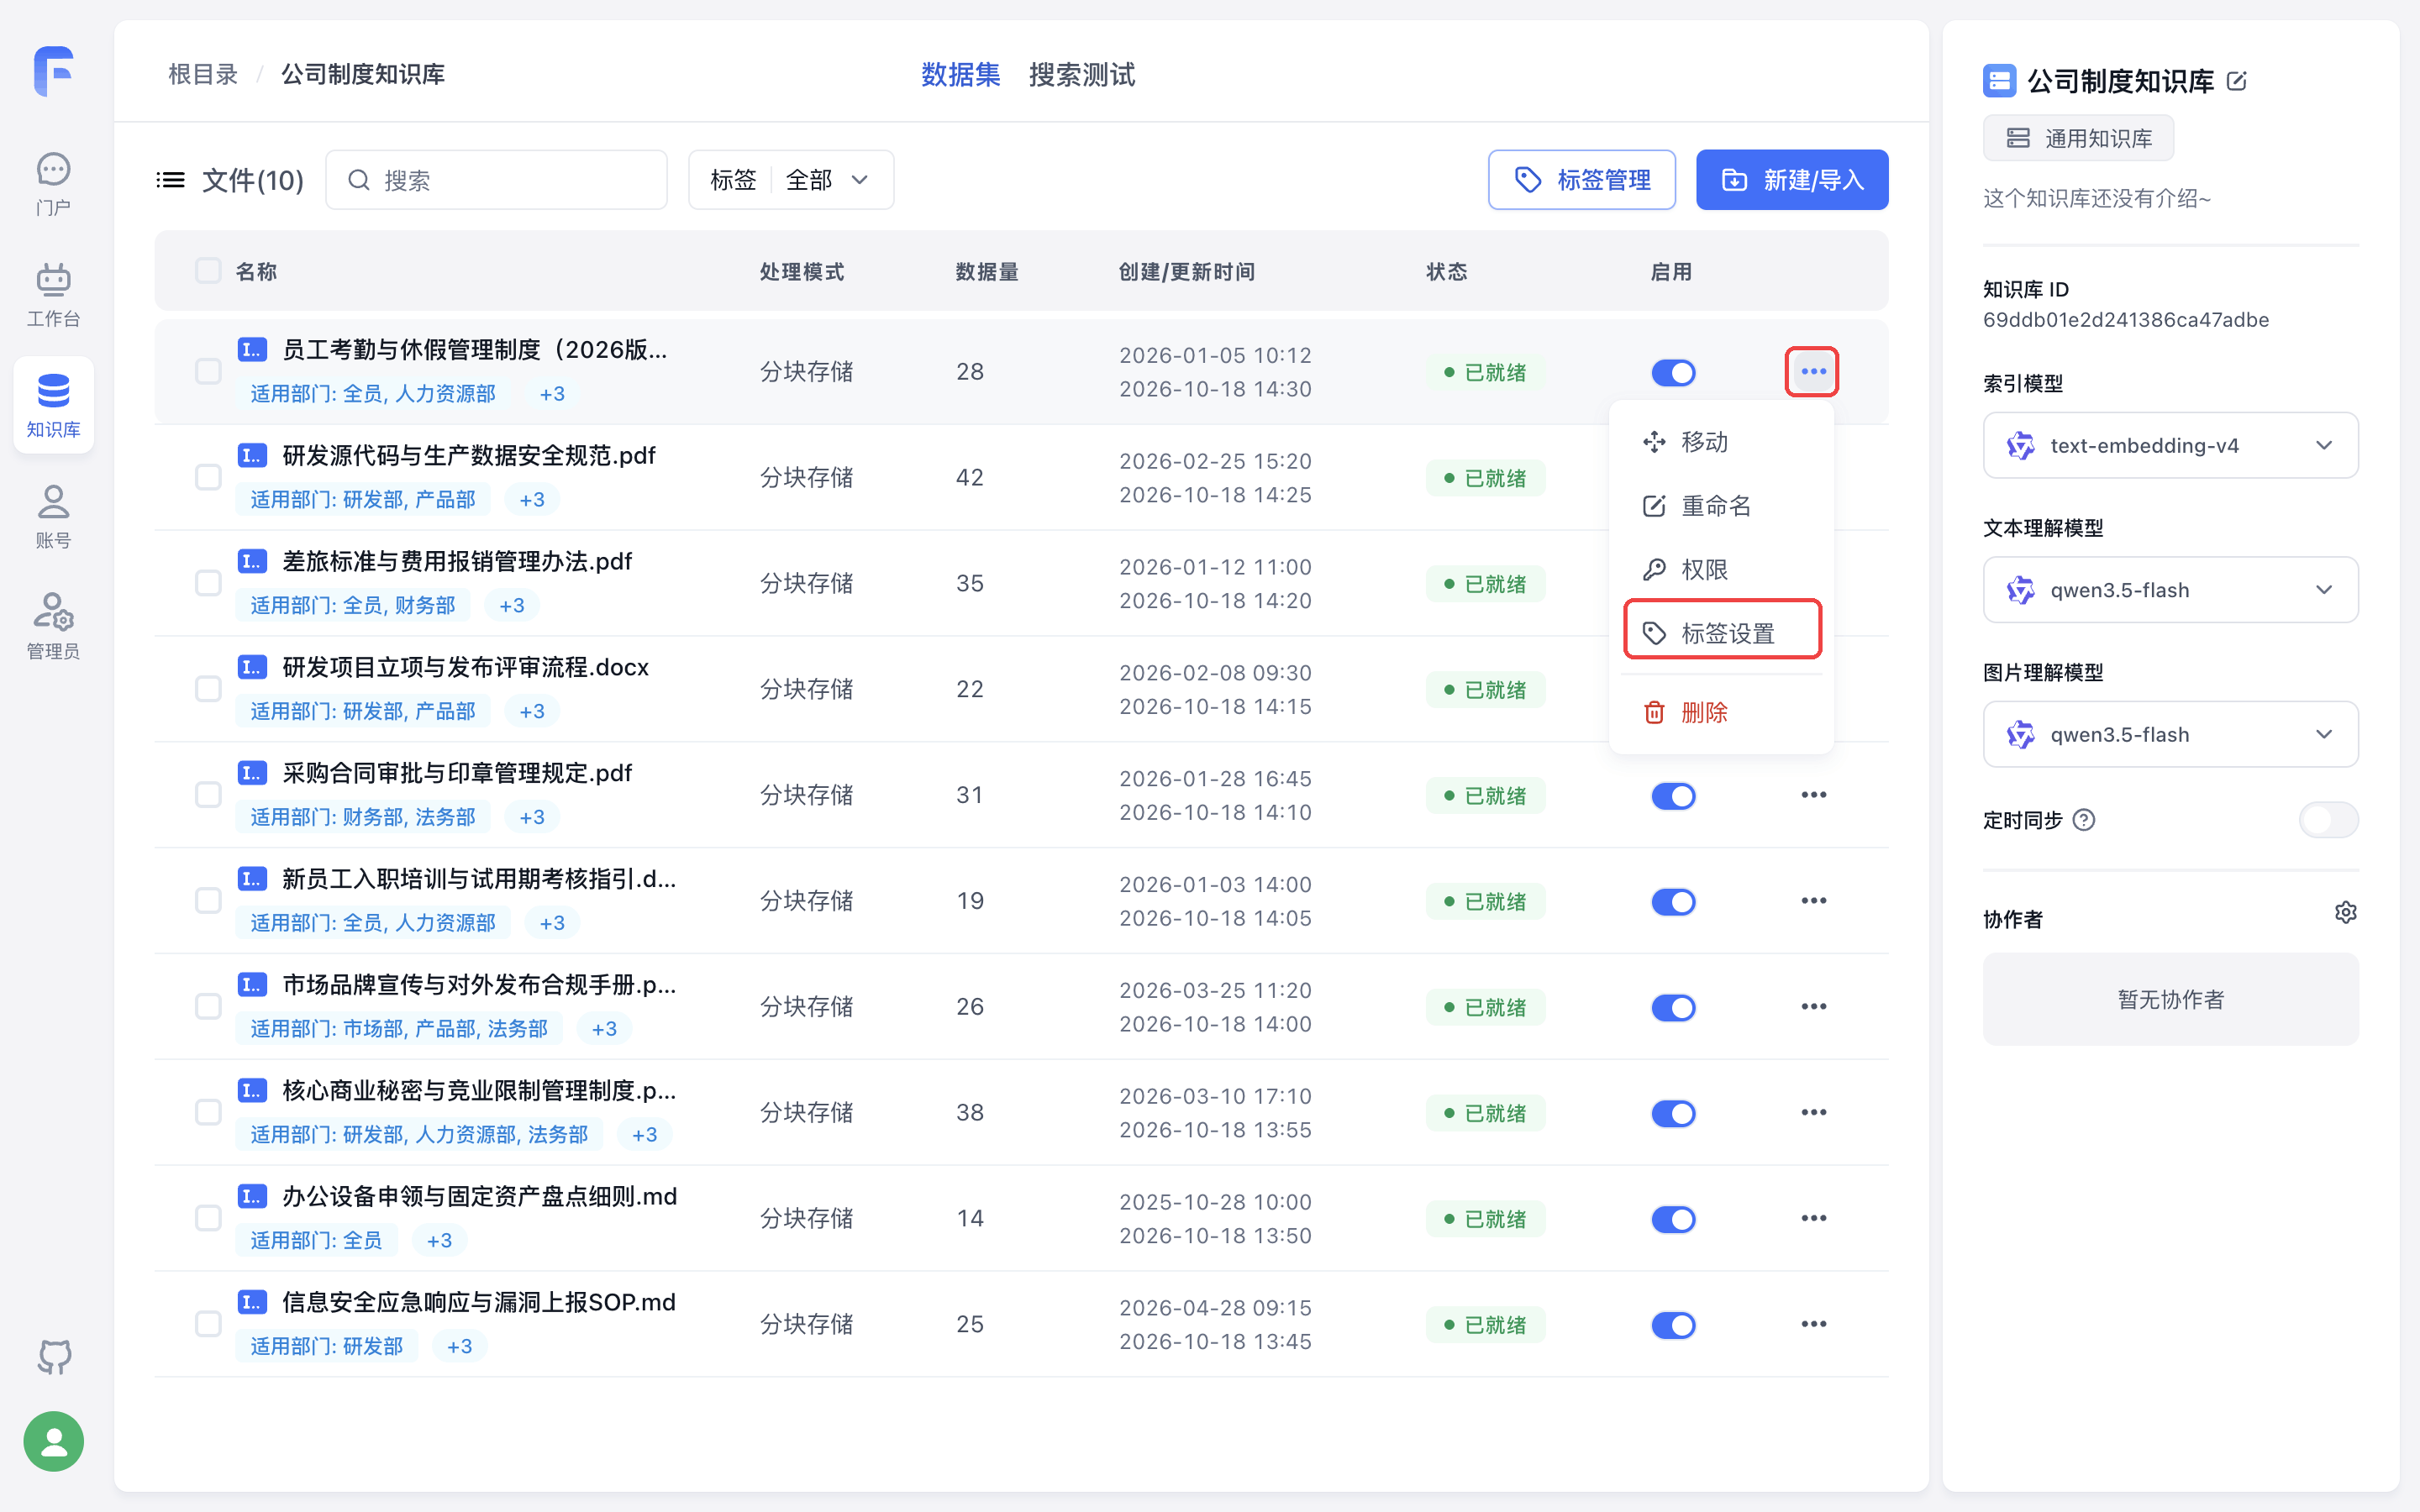Open more options for 信息安全应急响应 row
Image resolution: width=2420 pixels, height=1512 pixels.
tap(1813, 1324)
